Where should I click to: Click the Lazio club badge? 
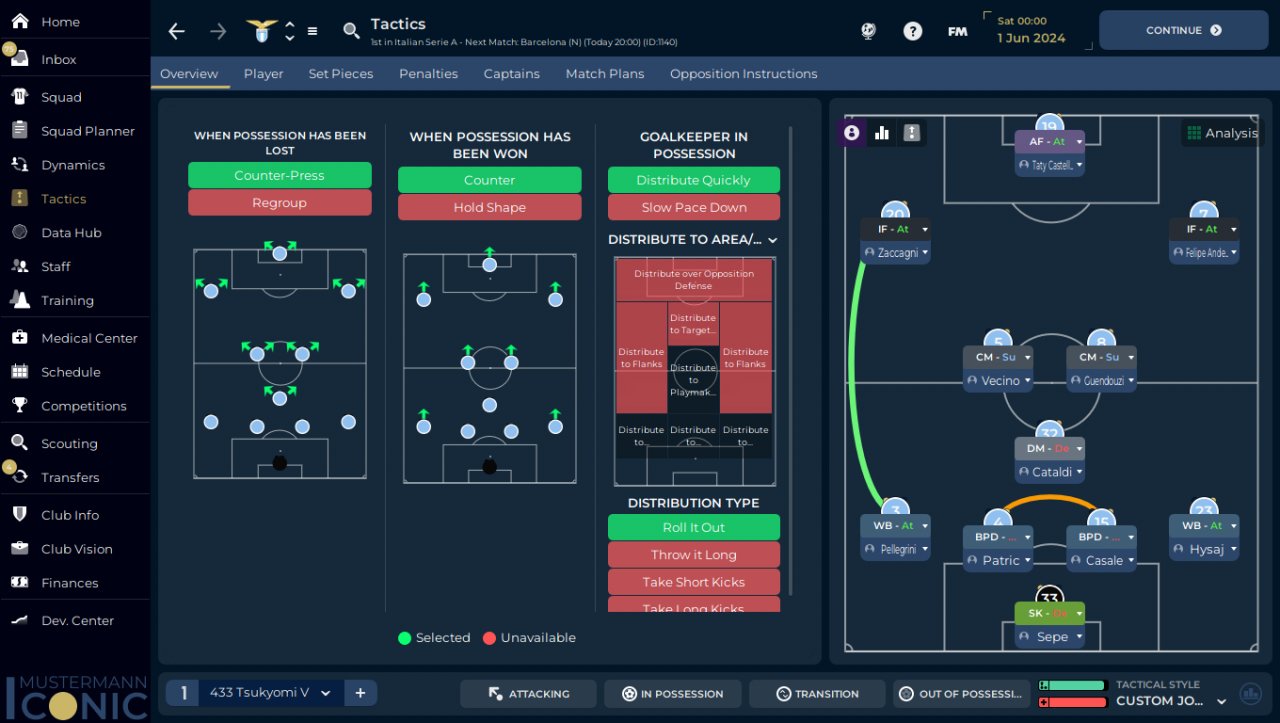tap(262, 30)
